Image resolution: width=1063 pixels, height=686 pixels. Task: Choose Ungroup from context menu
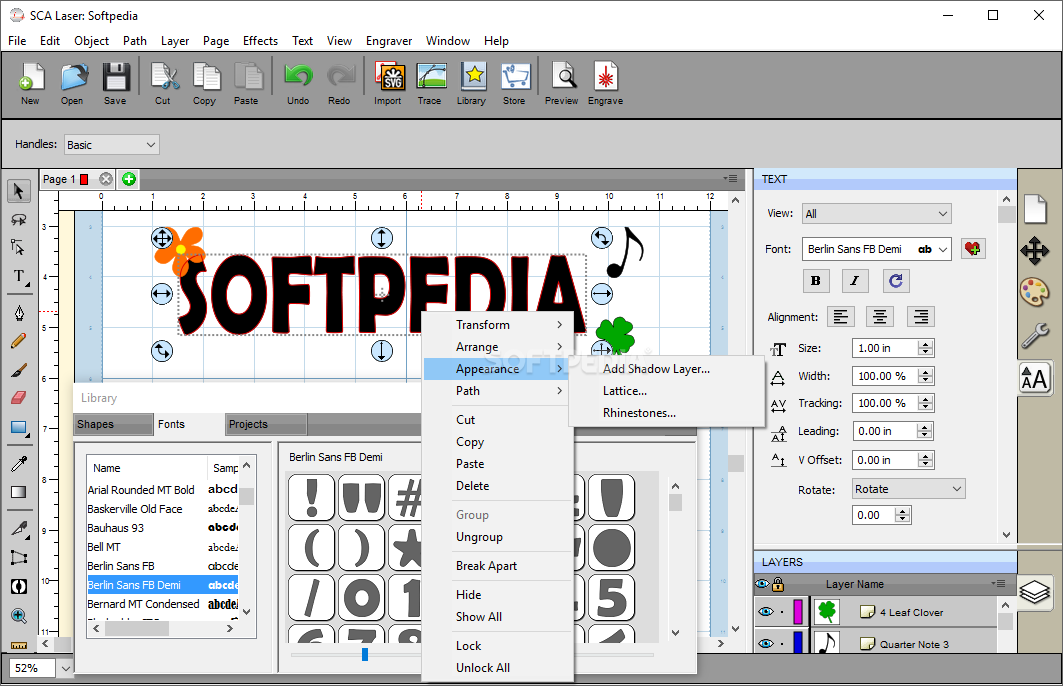[479, 537]
